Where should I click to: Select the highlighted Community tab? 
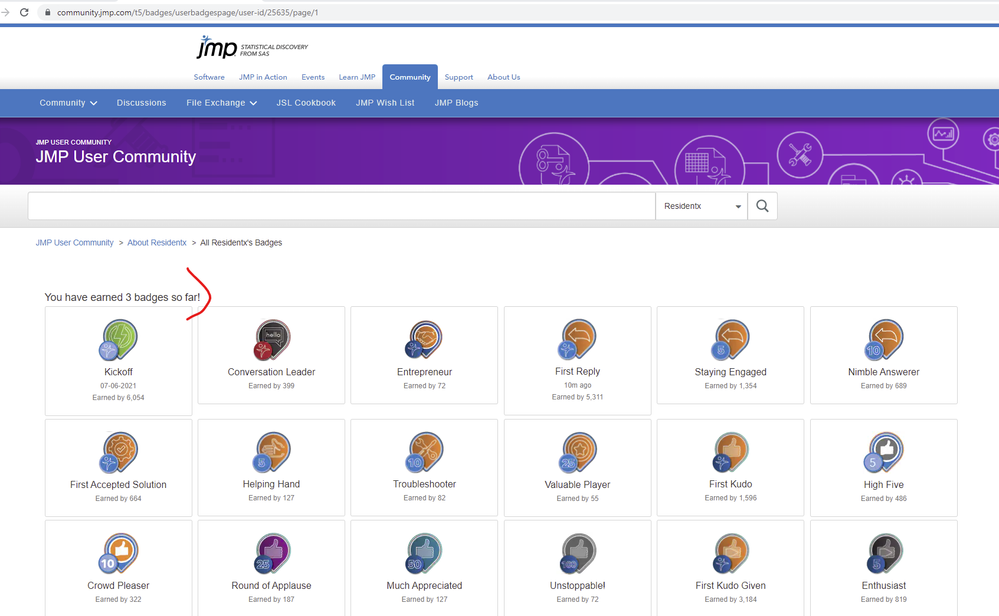(410, 77)
